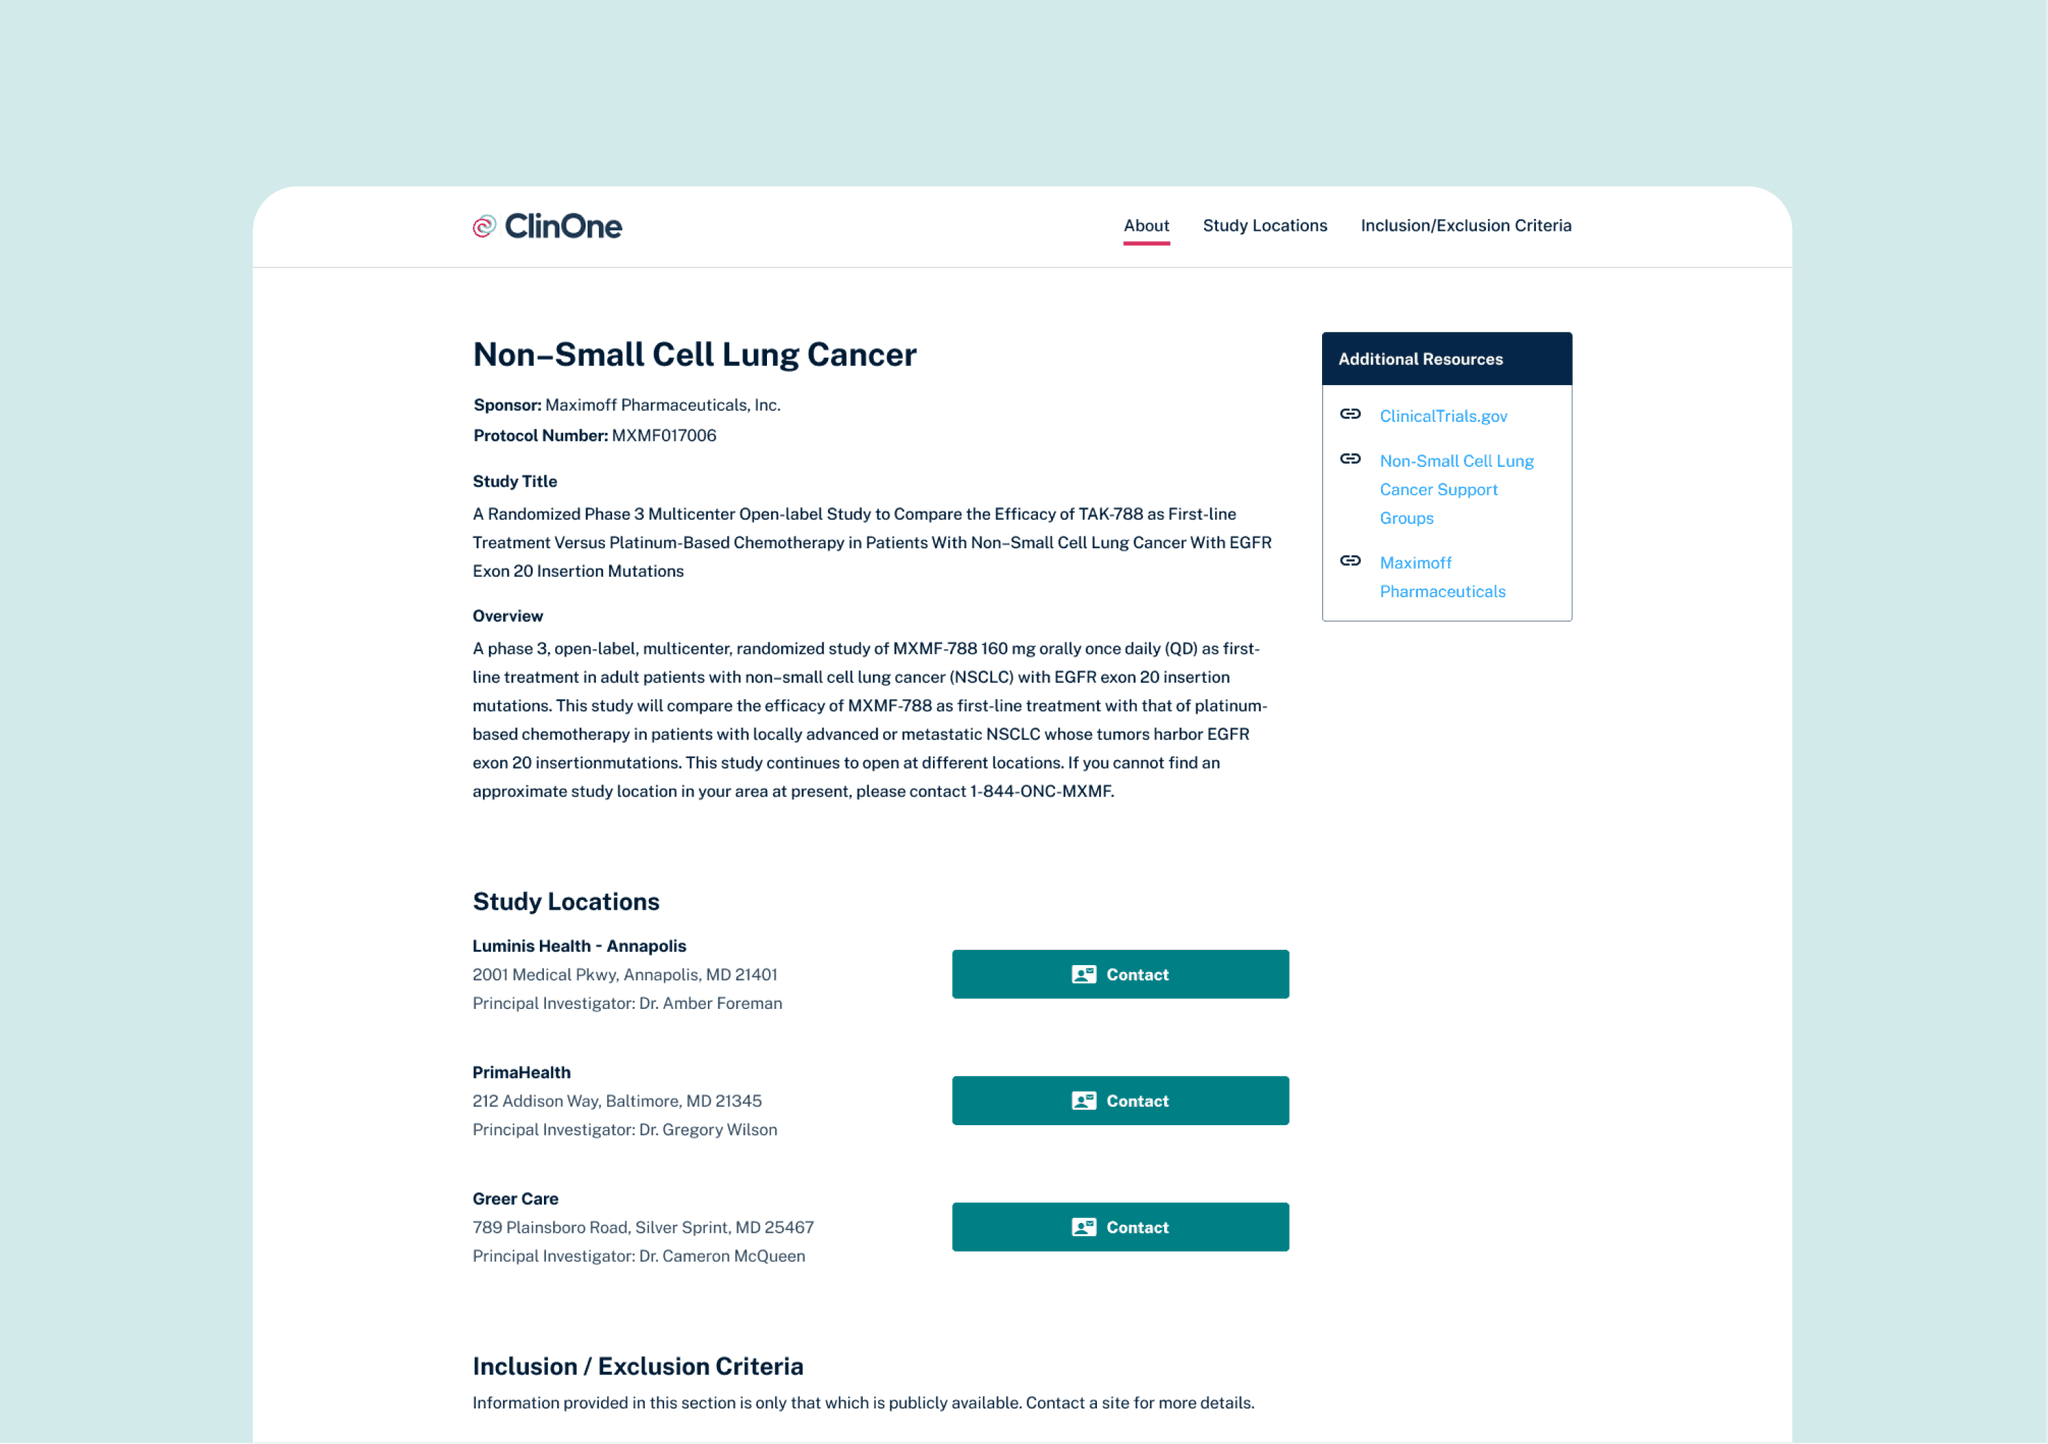This screenshot has height=1444, width=2048.
Task: Select the Study Locations tab
Action: pyautogui.click(x=1265, y=225)
